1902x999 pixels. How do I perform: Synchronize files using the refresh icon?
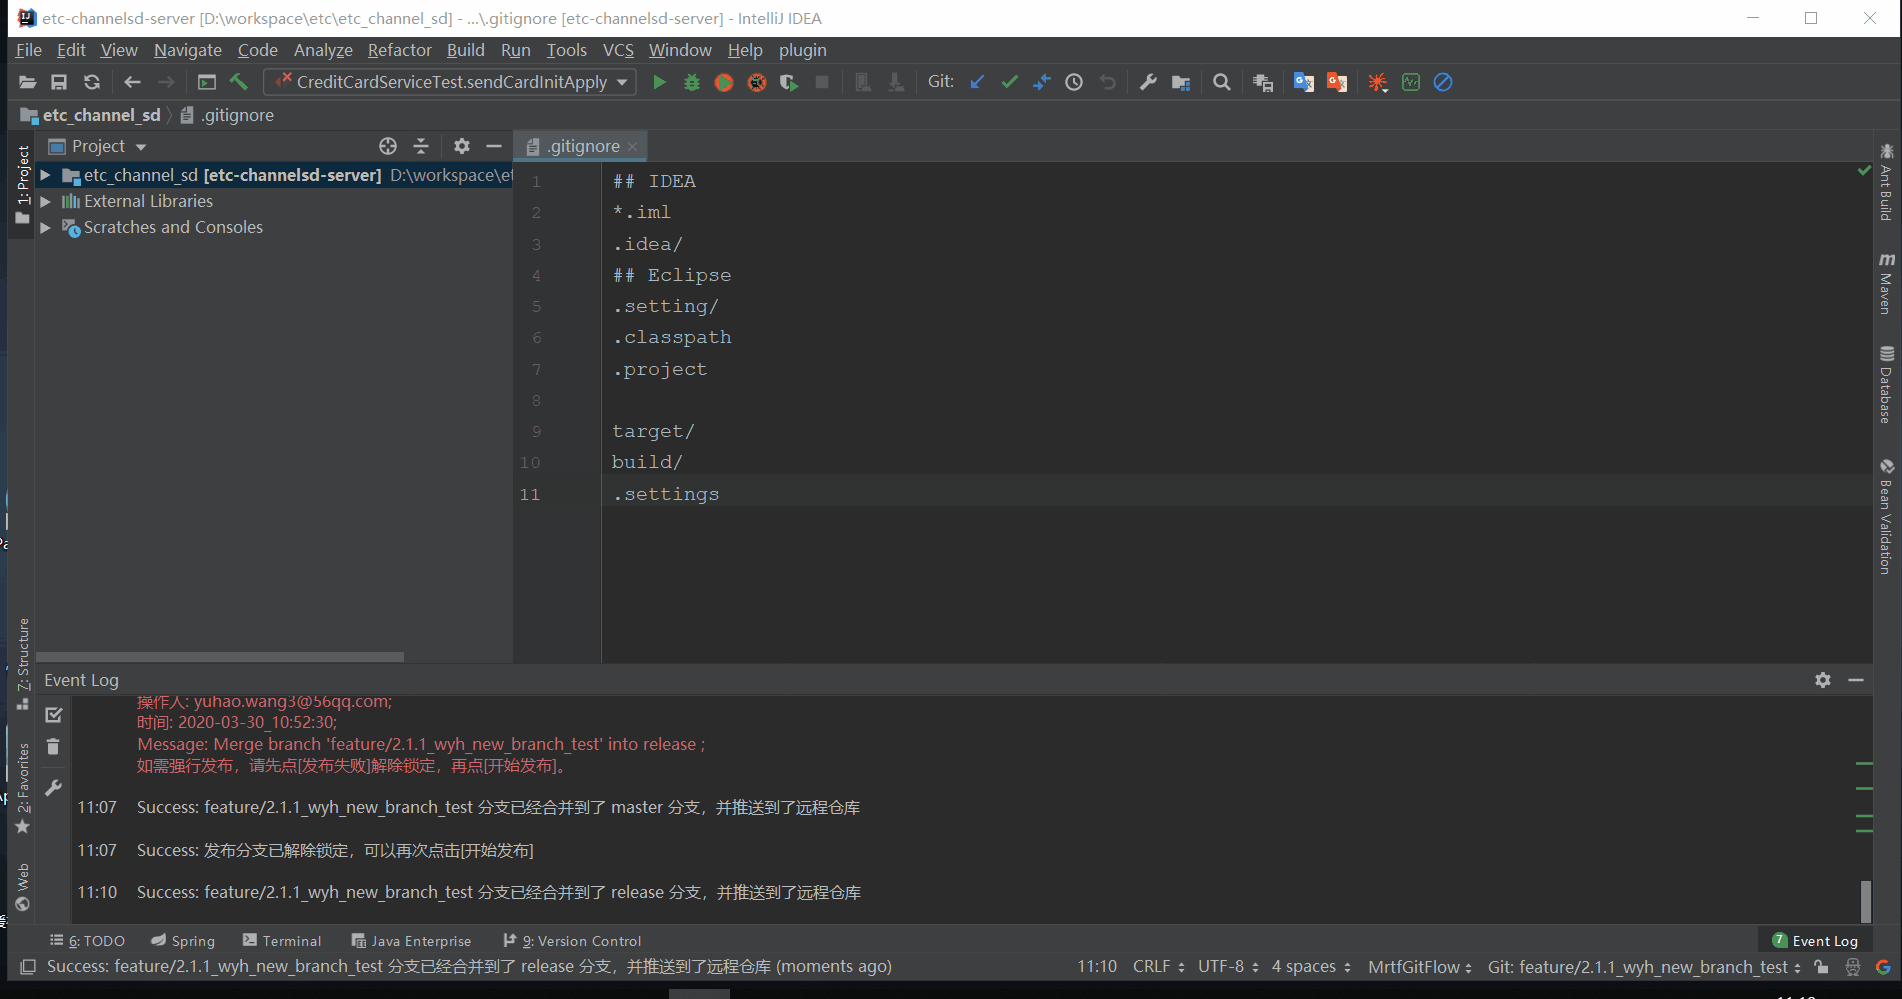(92, 83)
